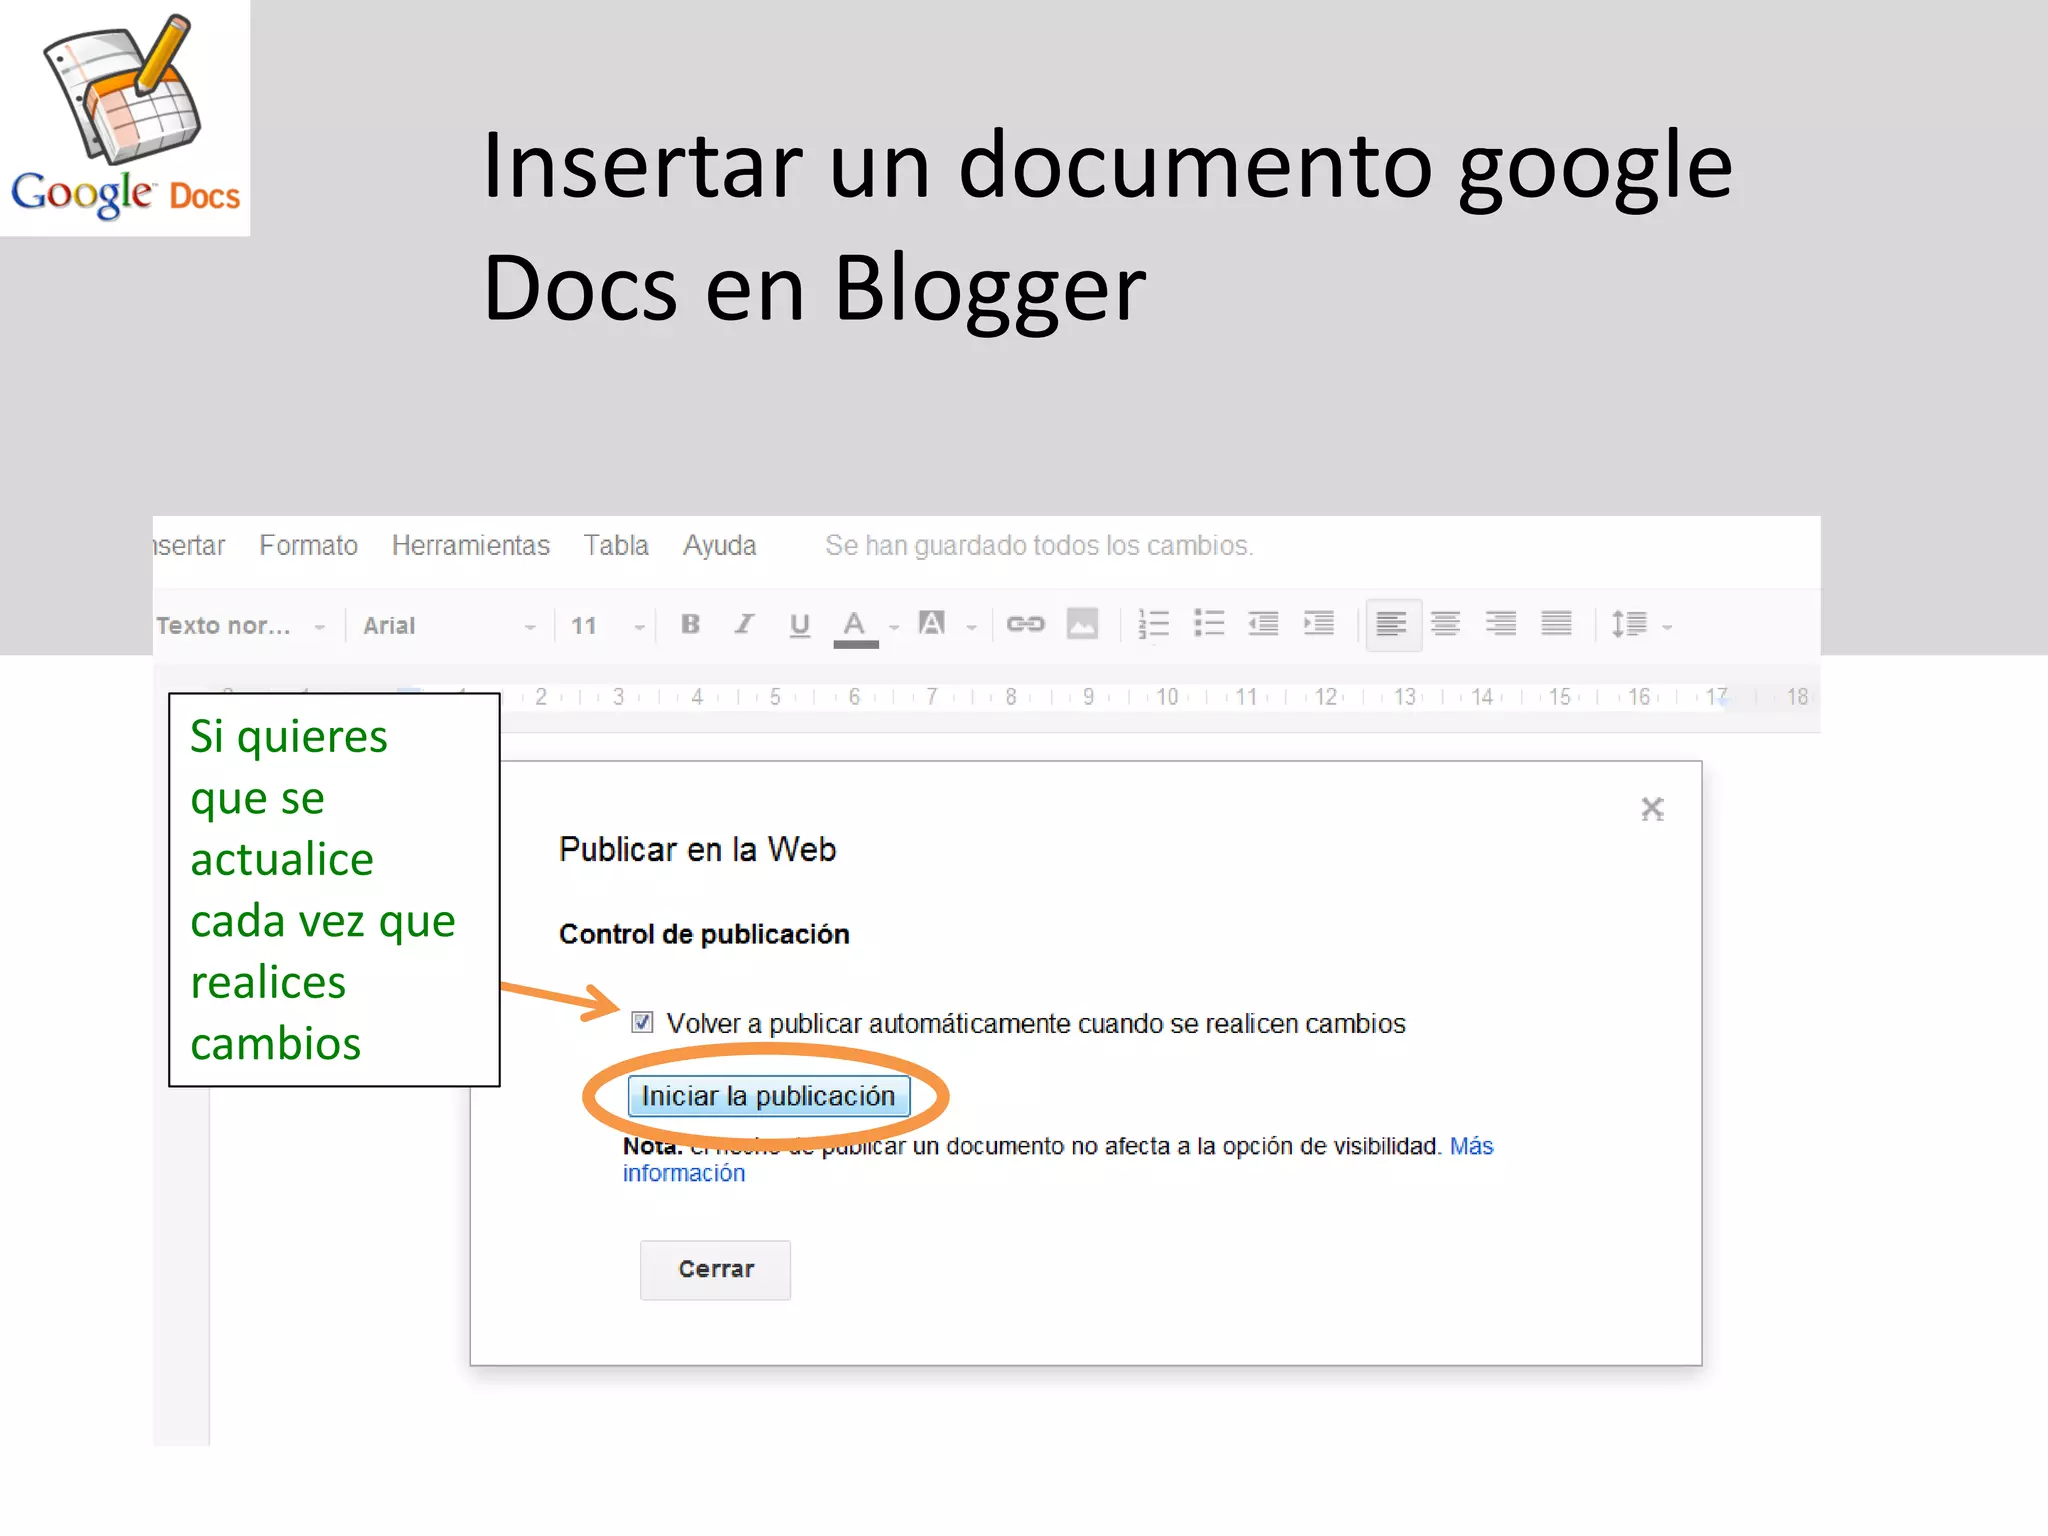Close the Publicar en la Web dialog
Image resolution: width=2048 pixels, height=1536 pixels.
[x=1652, y=808]
